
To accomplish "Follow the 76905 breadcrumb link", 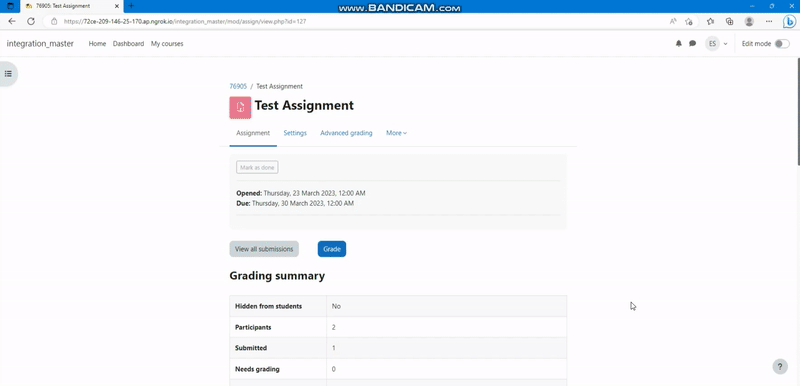I will [x=238, y=87].
